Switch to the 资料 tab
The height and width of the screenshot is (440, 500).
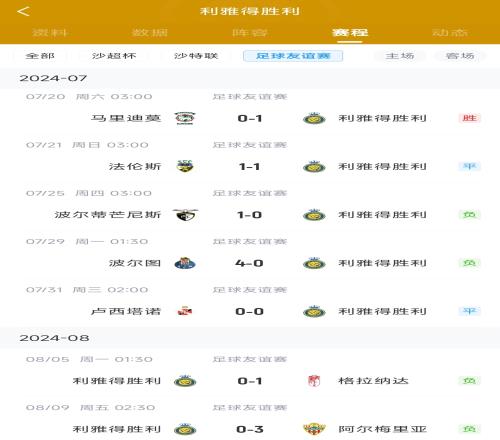coord(50,32)
